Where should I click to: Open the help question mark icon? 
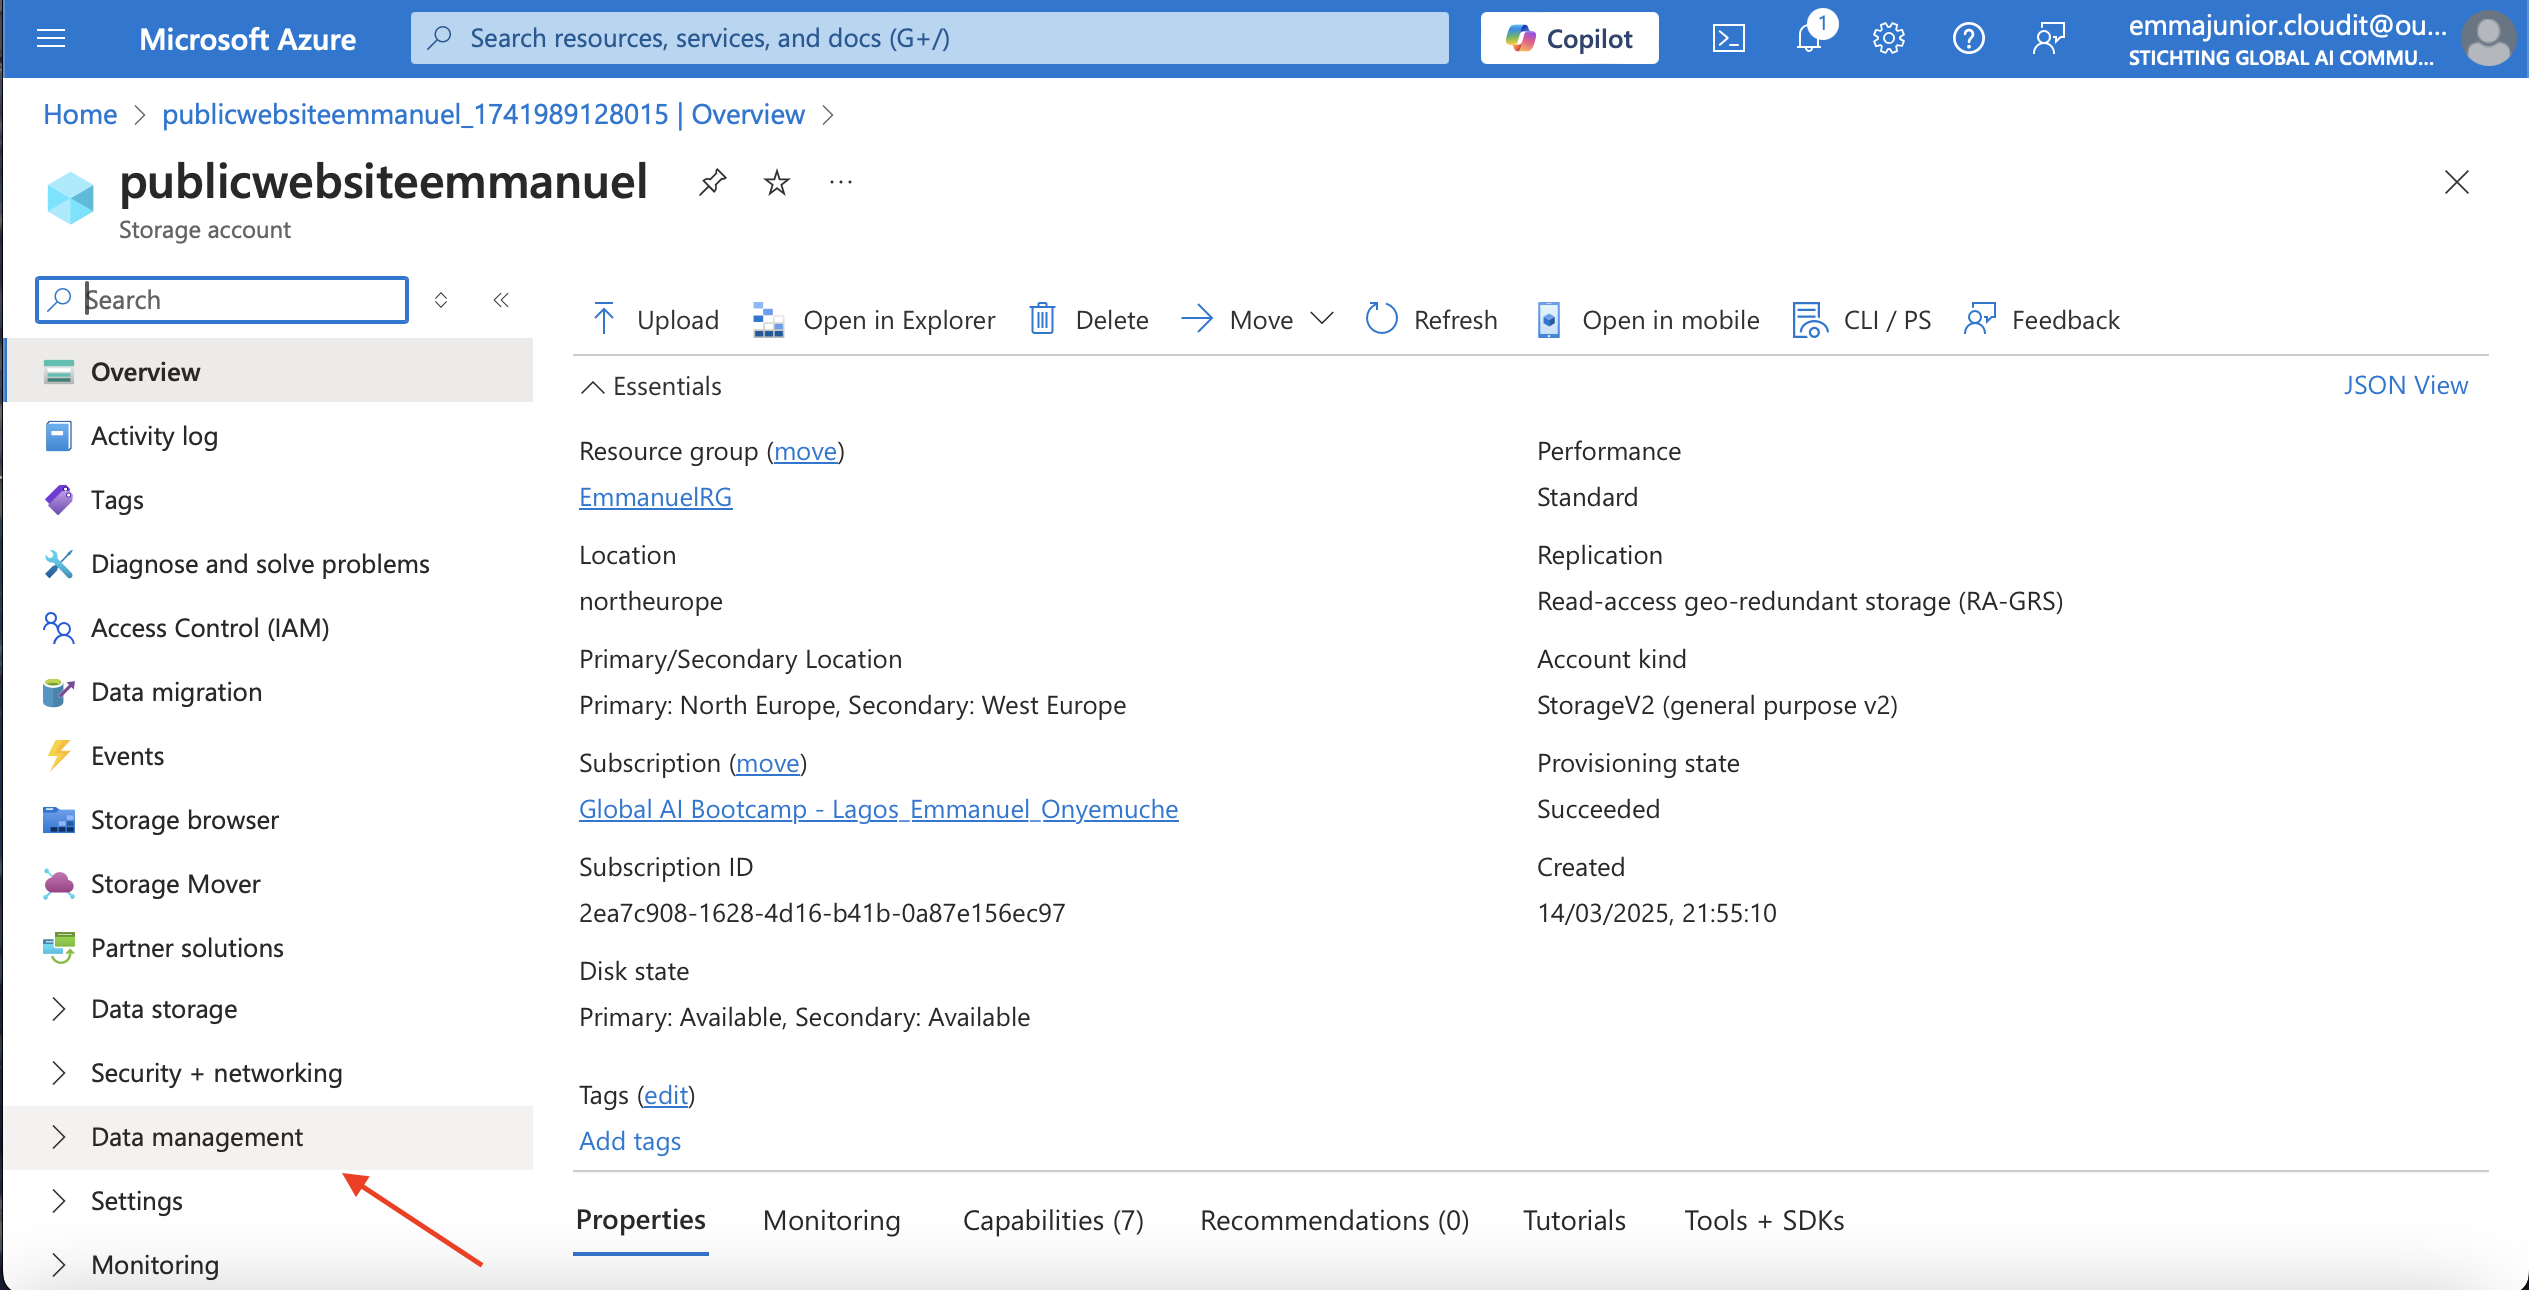point(1968,39)
